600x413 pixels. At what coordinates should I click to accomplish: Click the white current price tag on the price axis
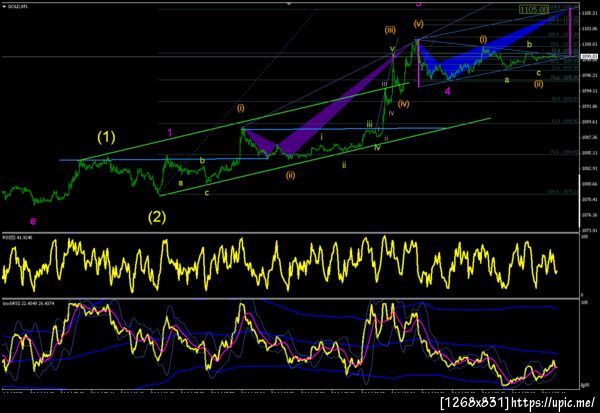[x=590, y=57]
